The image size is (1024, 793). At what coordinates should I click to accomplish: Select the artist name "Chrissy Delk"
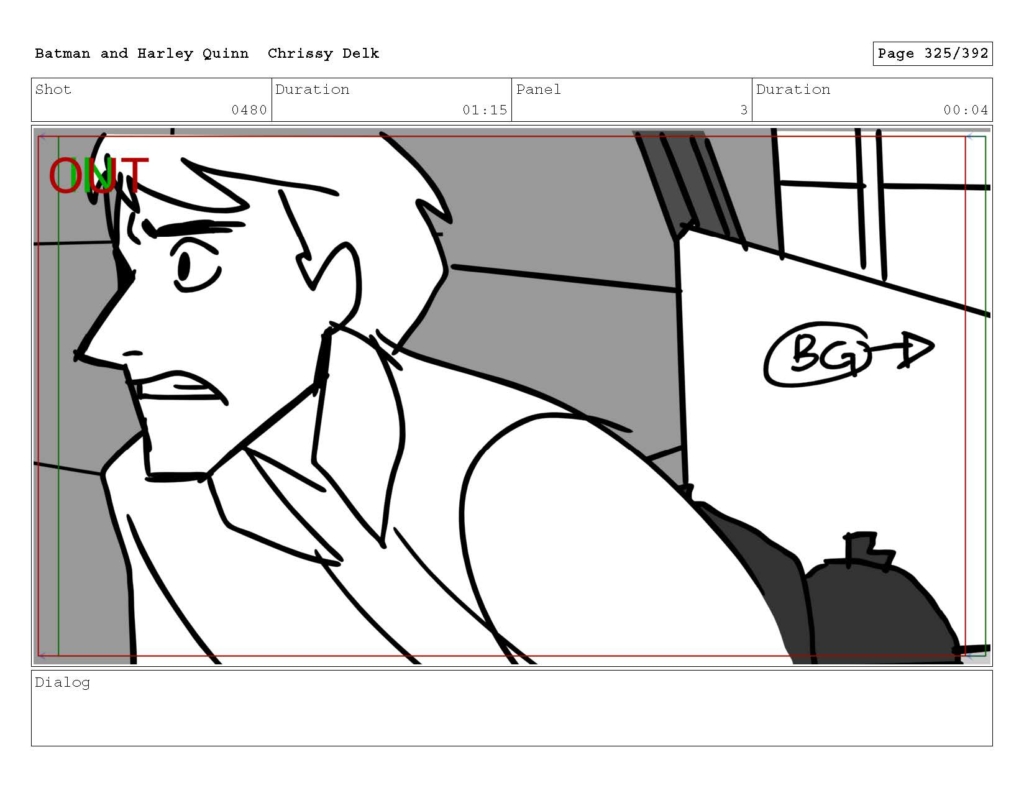[323, 54]
